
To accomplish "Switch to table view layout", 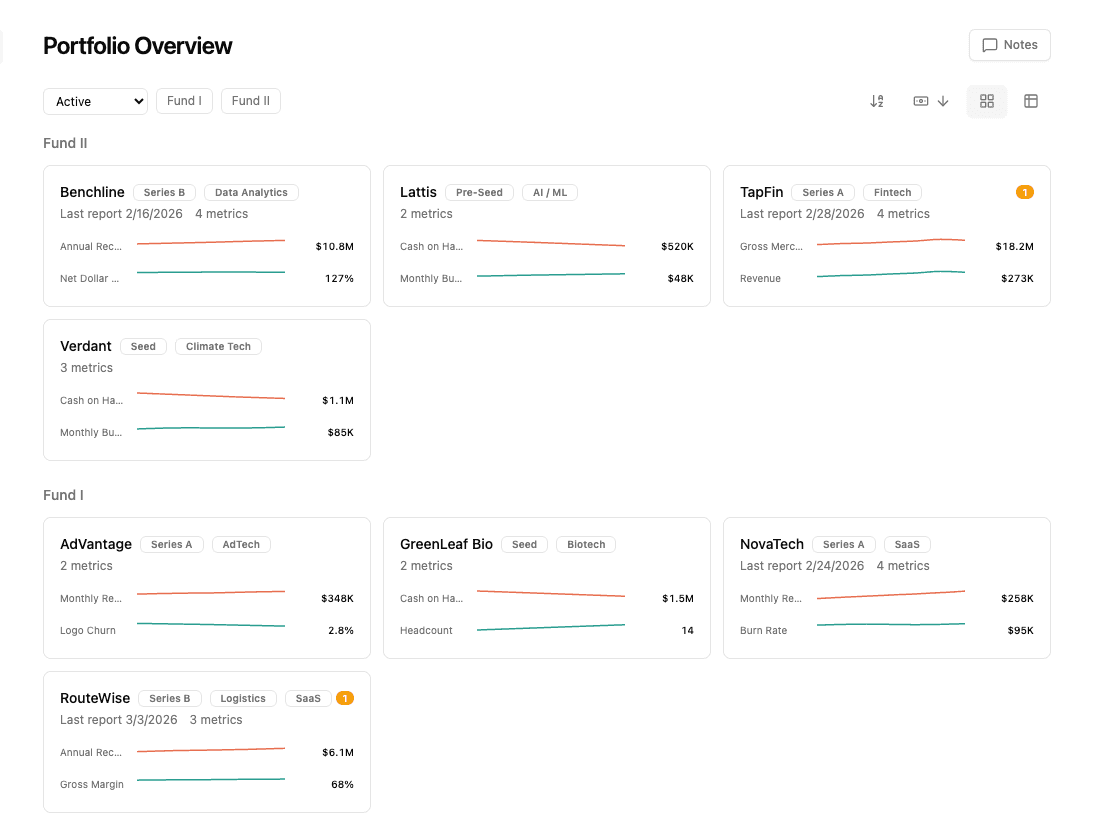I will (x=1031, y=101).
